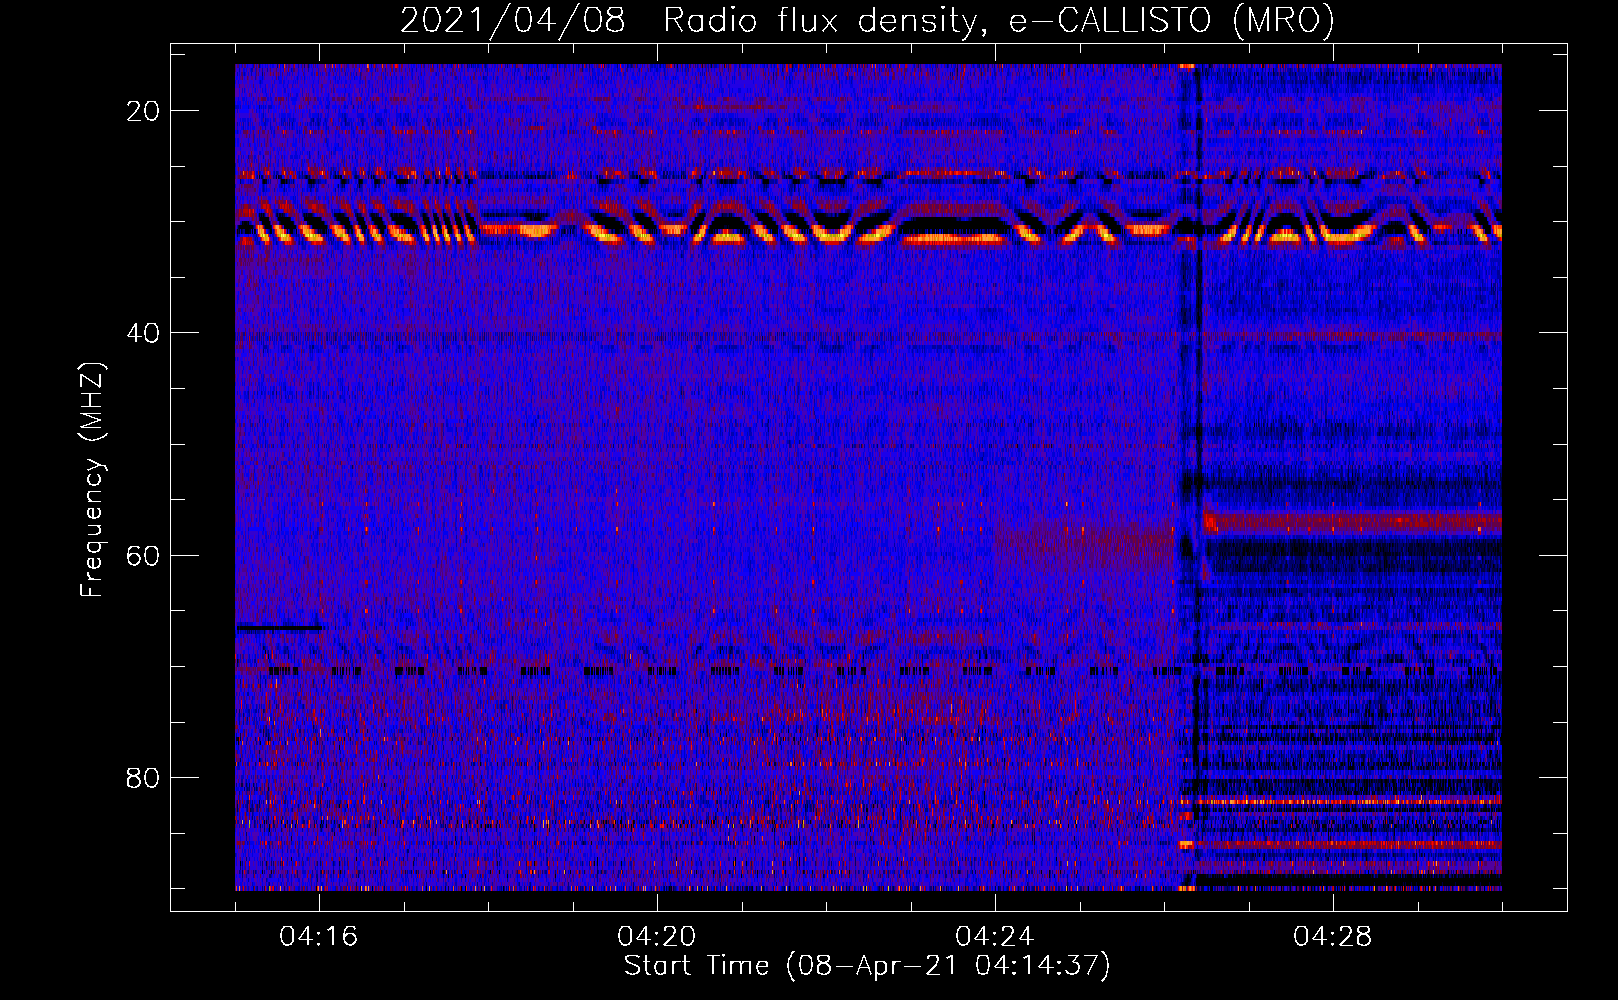This screenshot has height=1000, width=1618.
Task: Select the 04:24 time tick label
Action: (x=995, y=937)
